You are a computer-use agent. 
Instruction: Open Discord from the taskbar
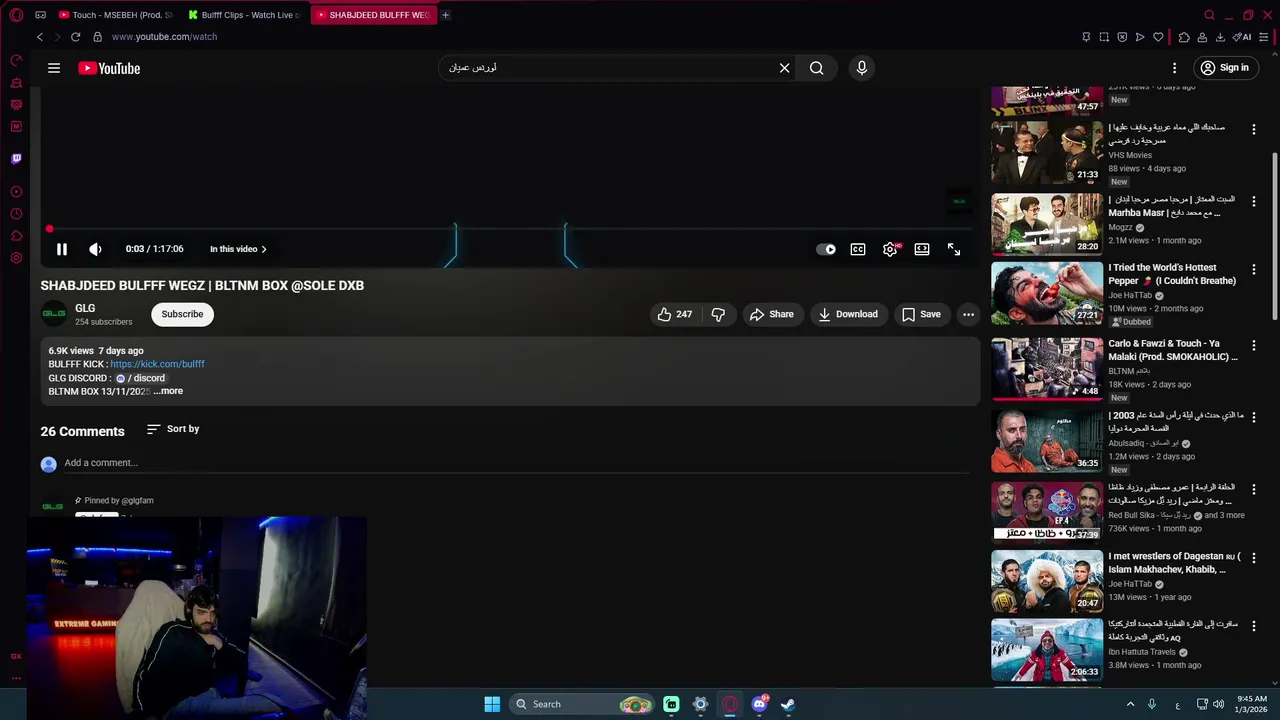[x=760, y=704]
